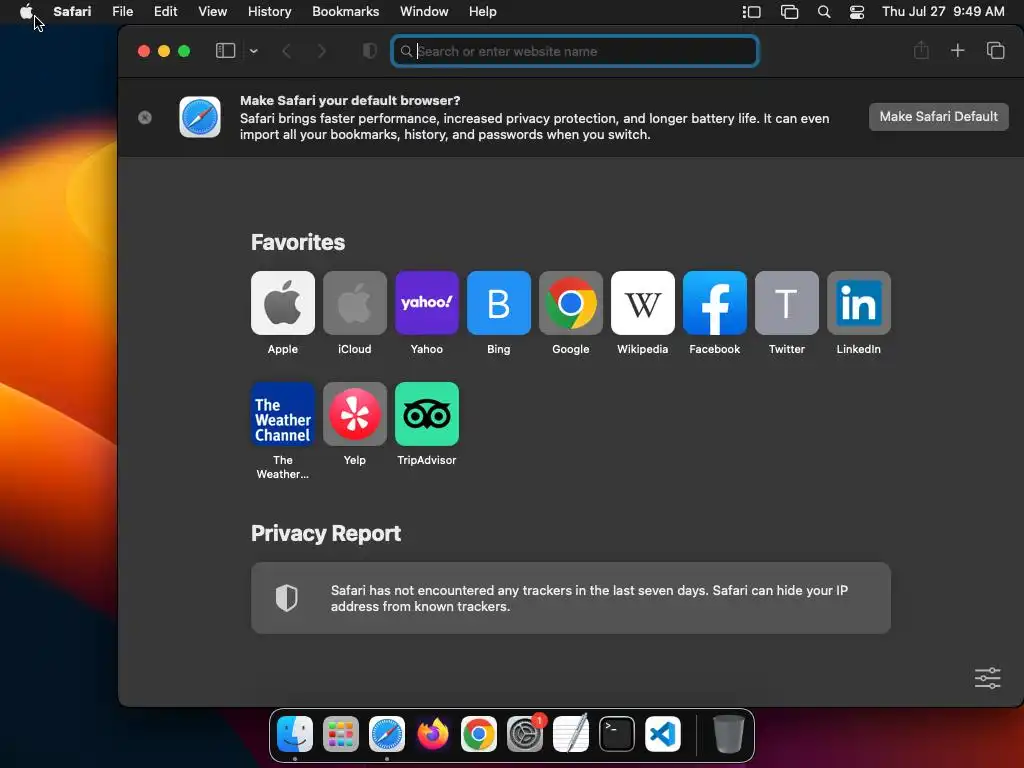Open System Settings from the Dock
This screenshot has height=768, width=1024.
[x=525, y=734]
